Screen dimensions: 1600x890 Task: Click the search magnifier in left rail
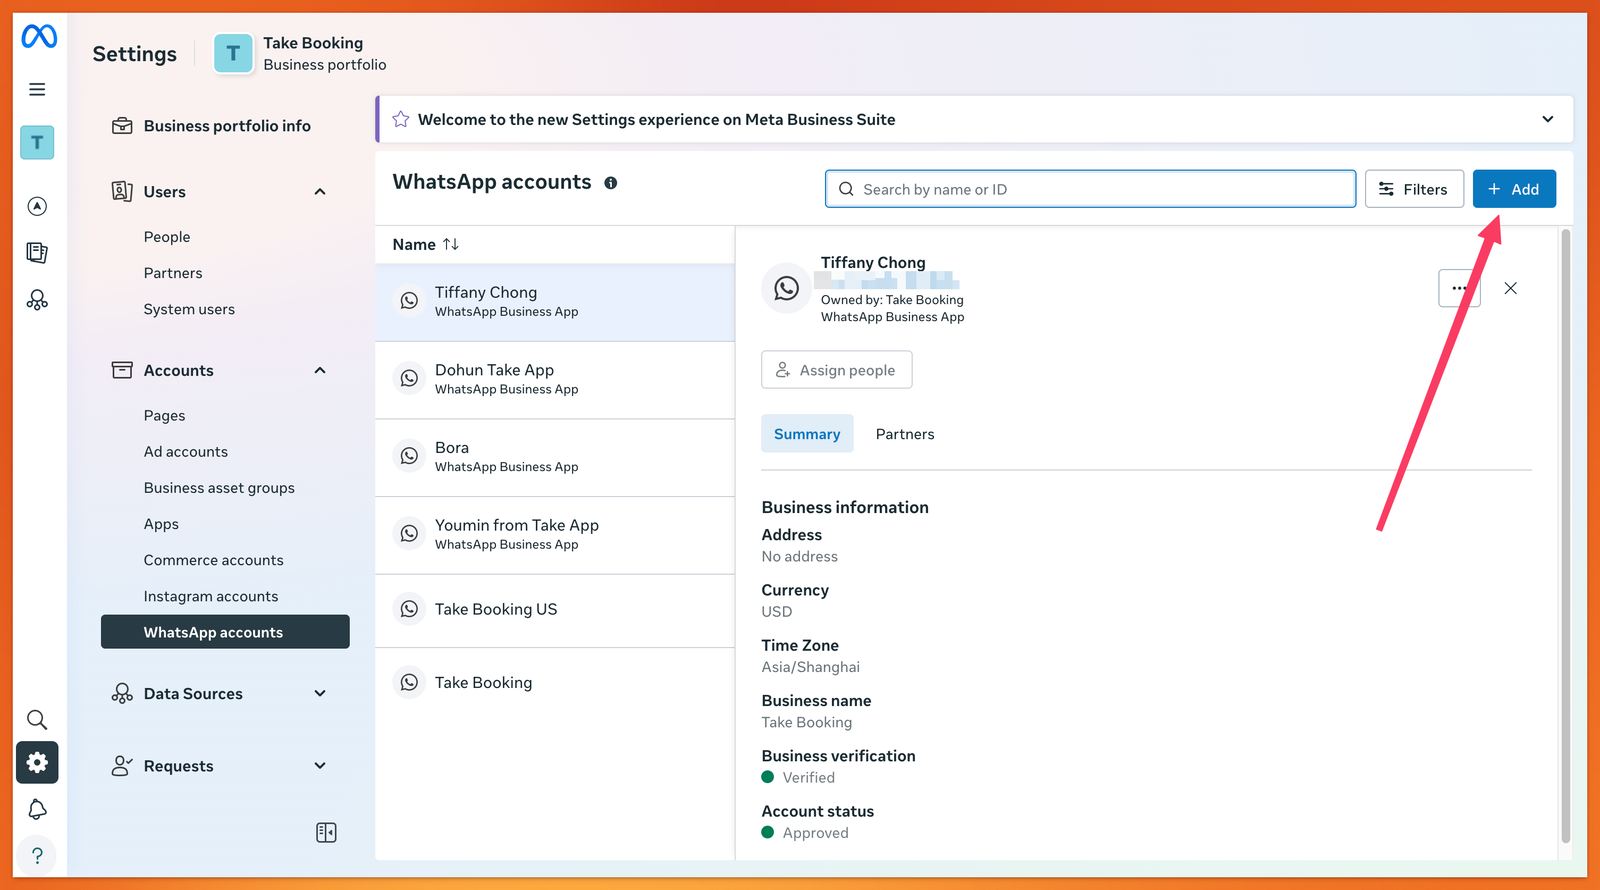click(37, 720)
